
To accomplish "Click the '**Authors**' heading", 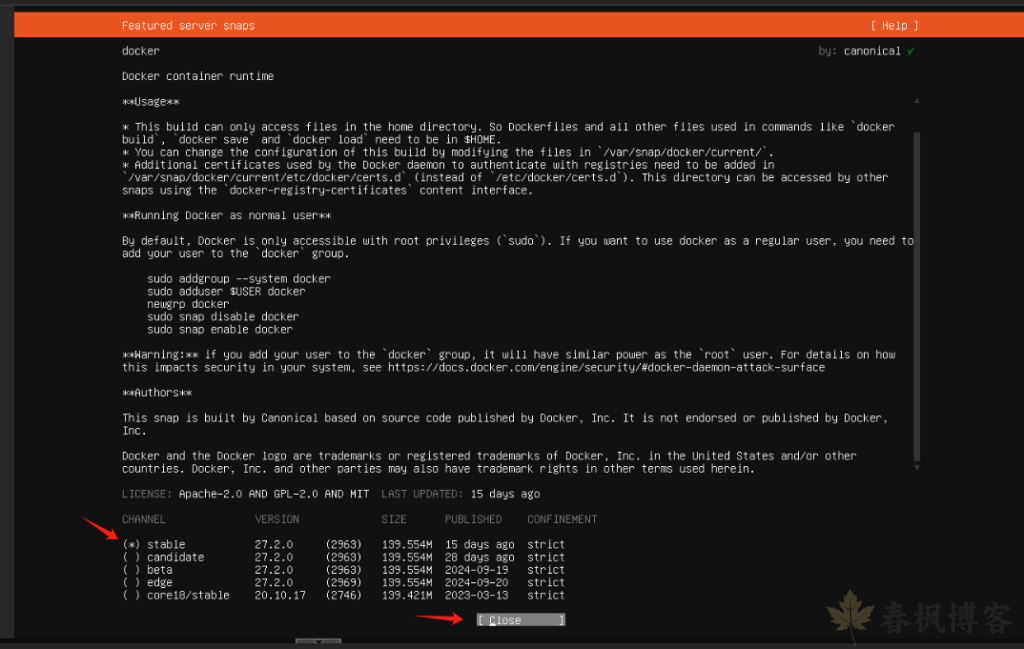I will tap(157, 393).
